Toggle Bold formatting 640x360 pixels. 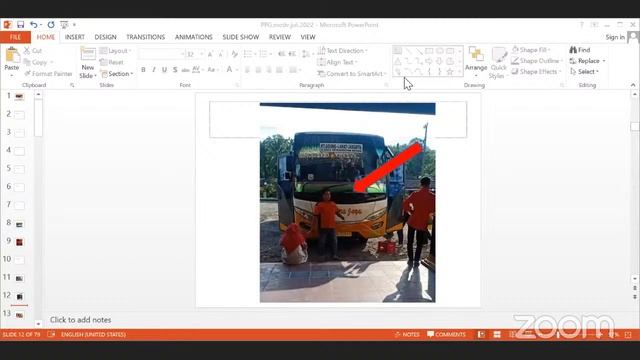click(143, 70)
